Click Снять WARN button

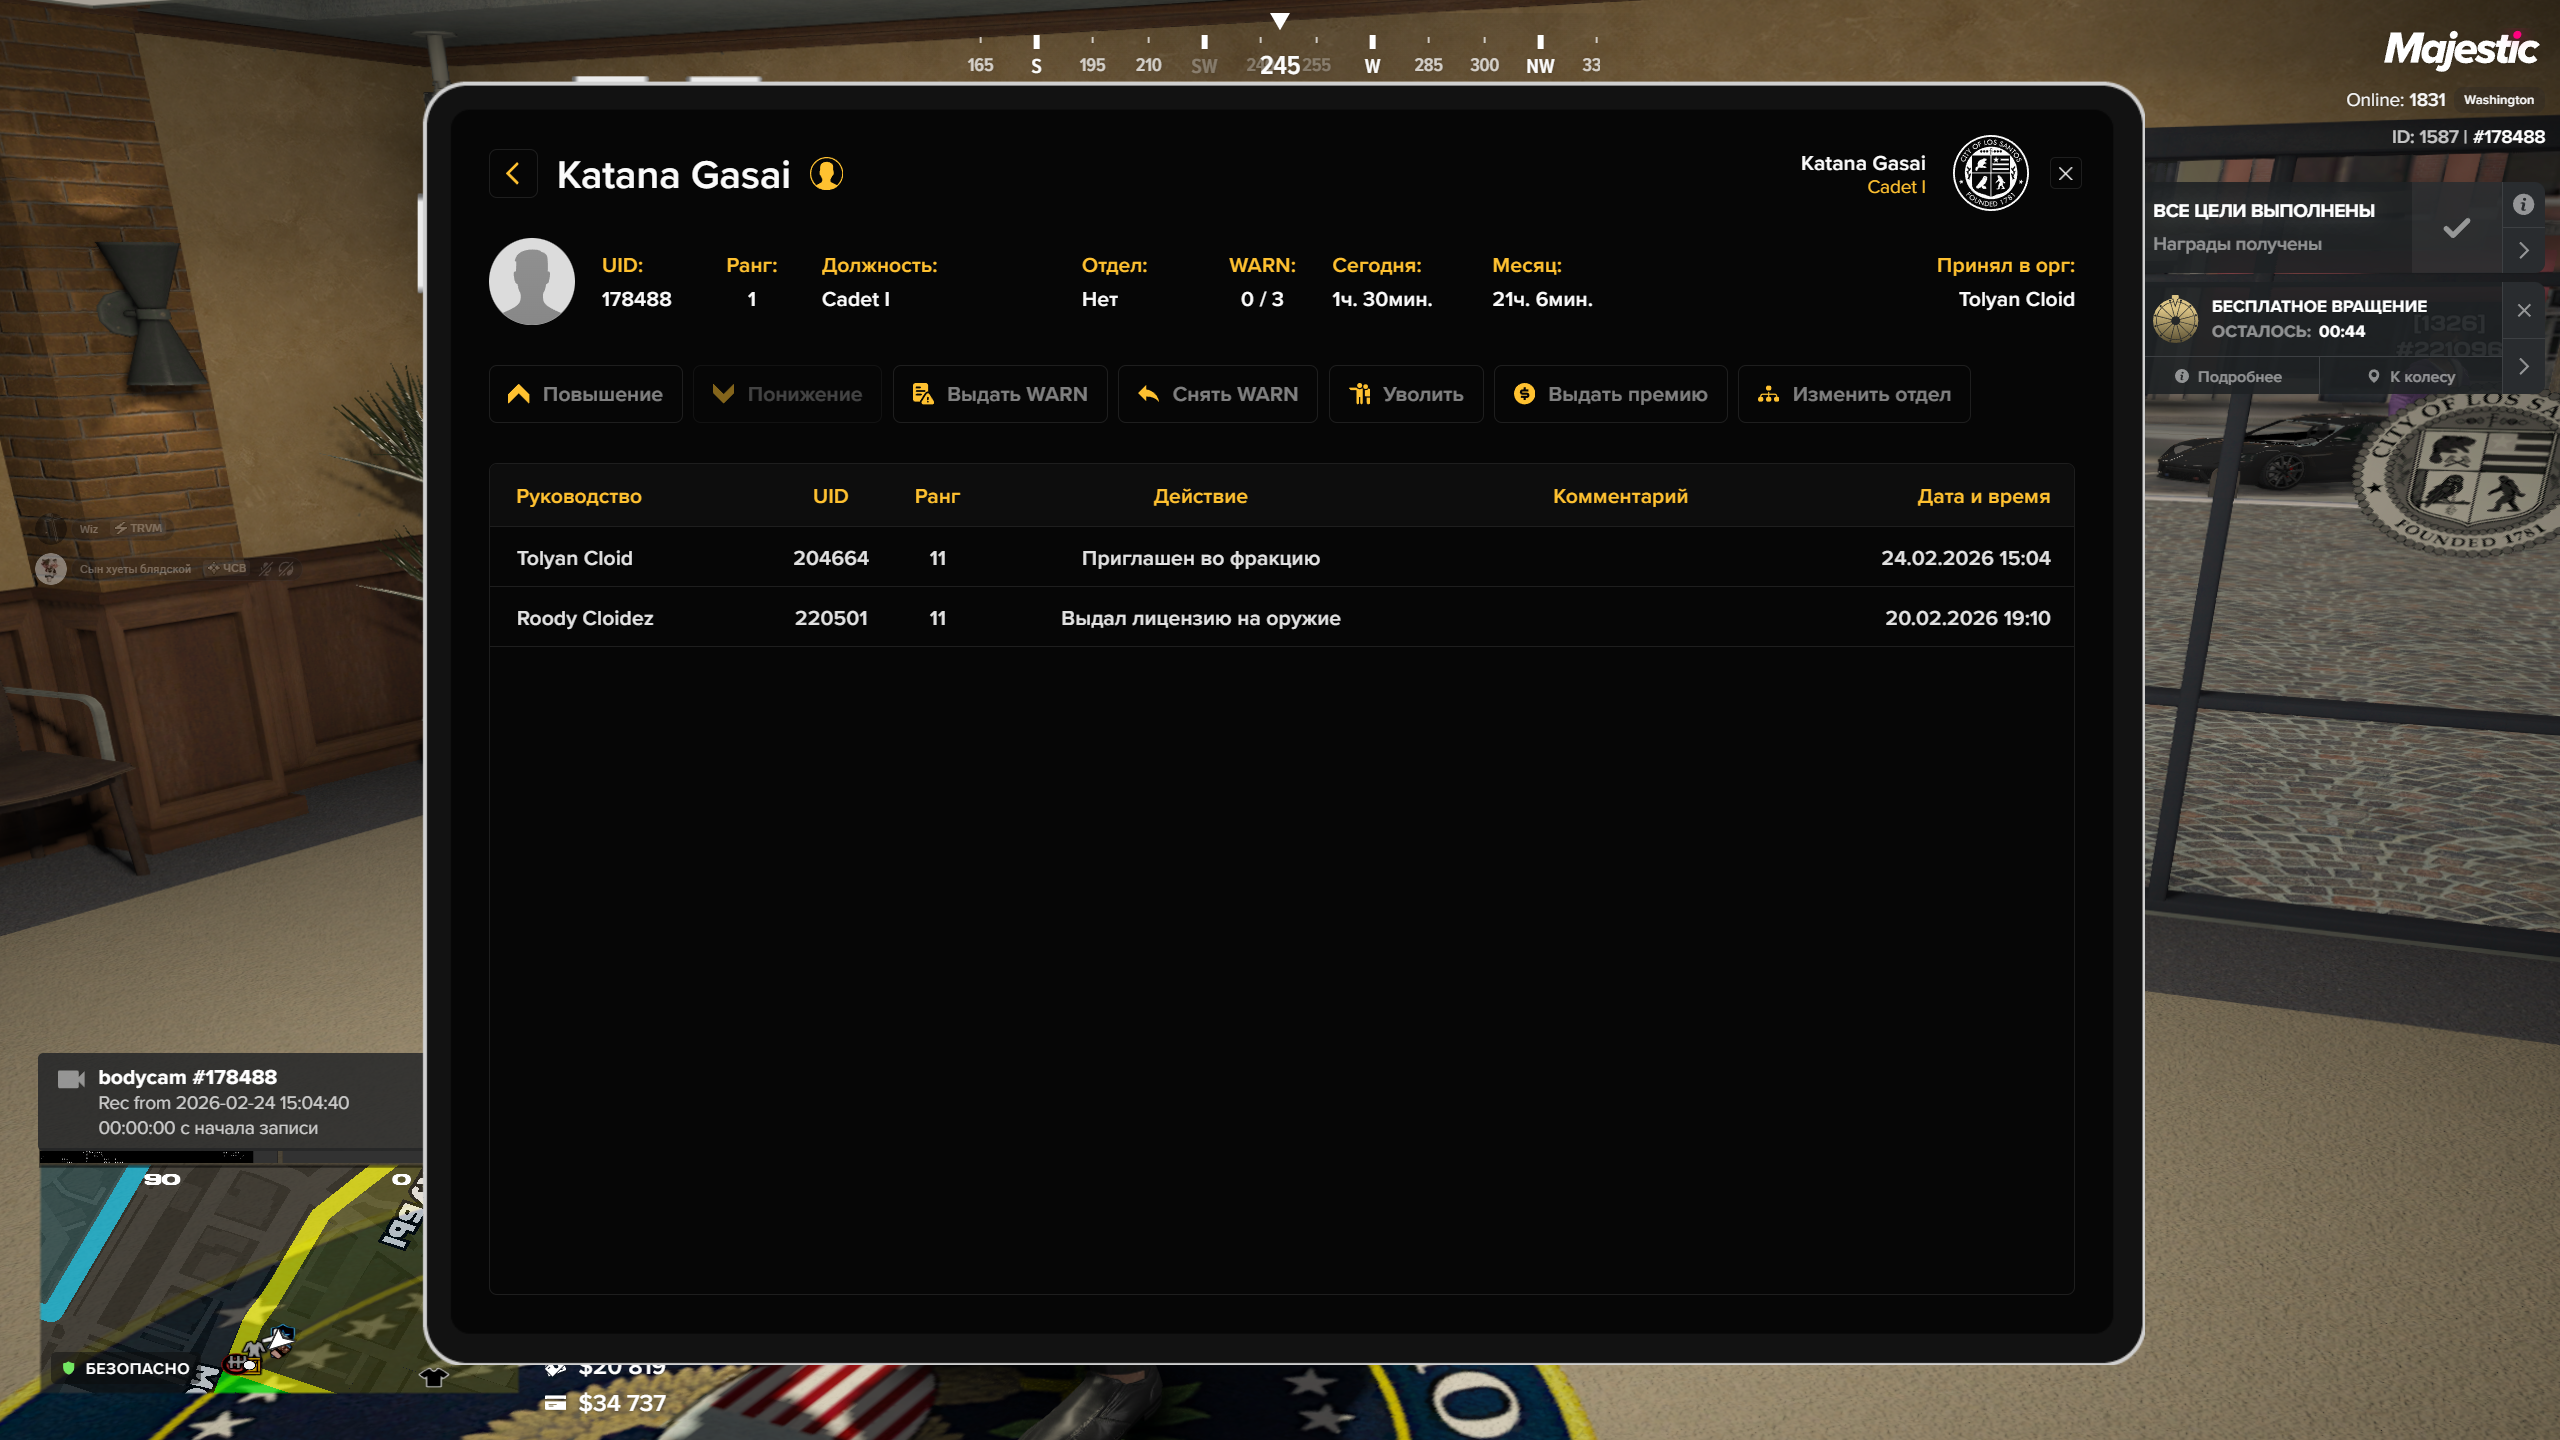coord(1217,394)
